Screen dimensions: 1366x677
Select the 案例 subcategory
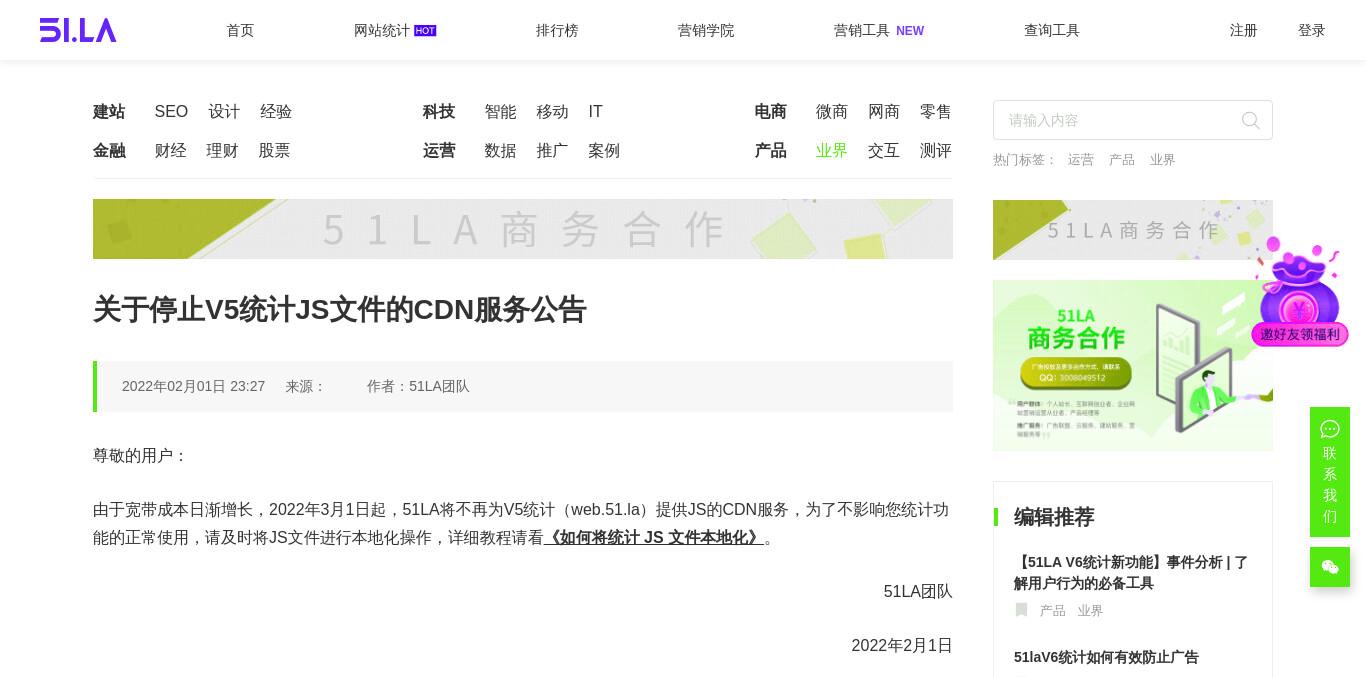click(x=605, y=151)
